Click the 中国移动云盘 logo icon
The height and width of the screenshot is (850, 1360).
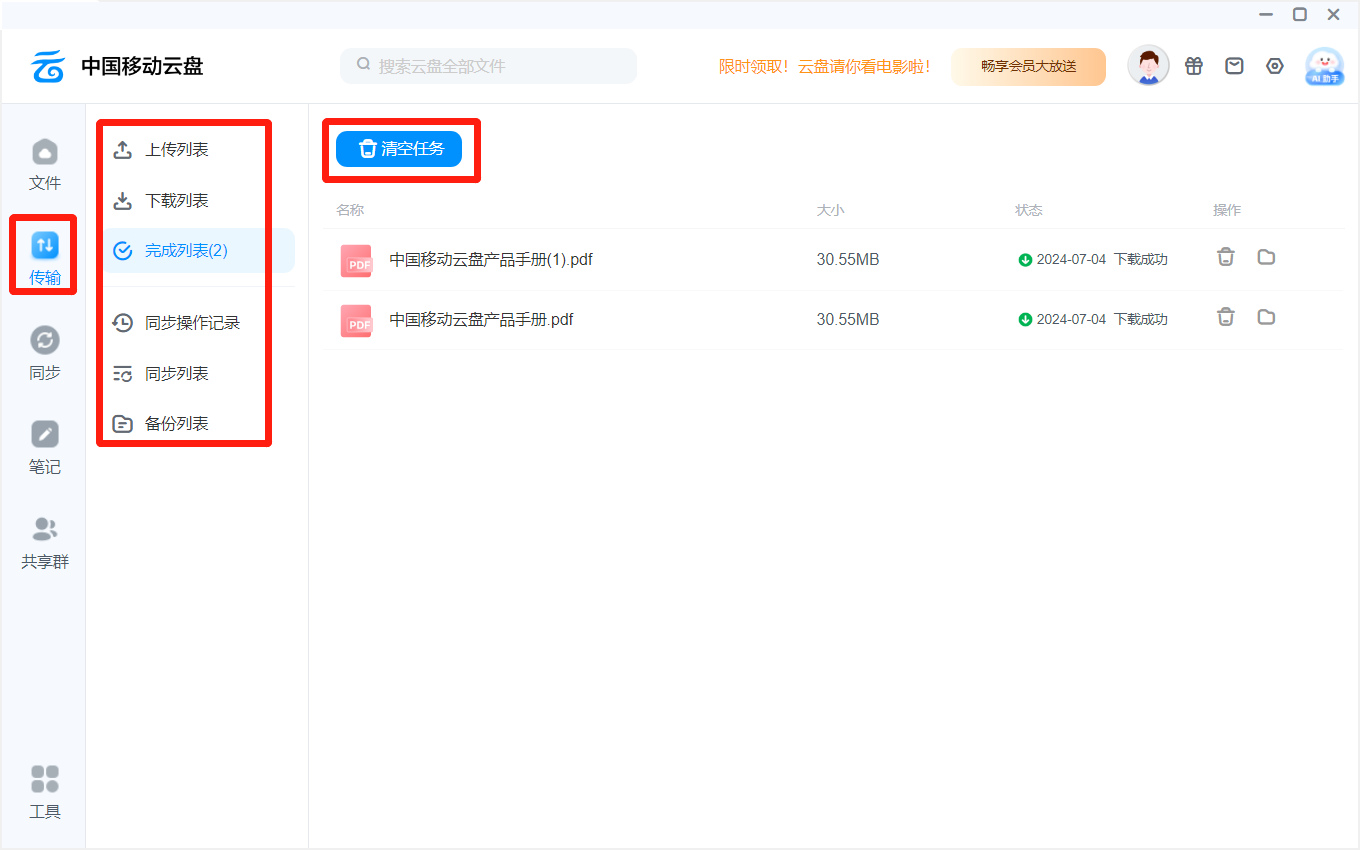(x=48, y=66)
